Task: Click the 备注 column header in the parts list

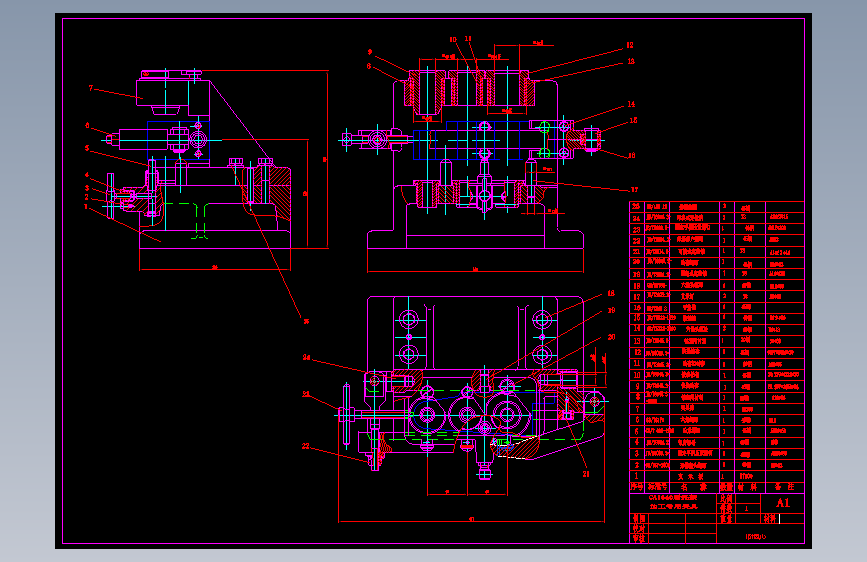Action: (784, 487)
